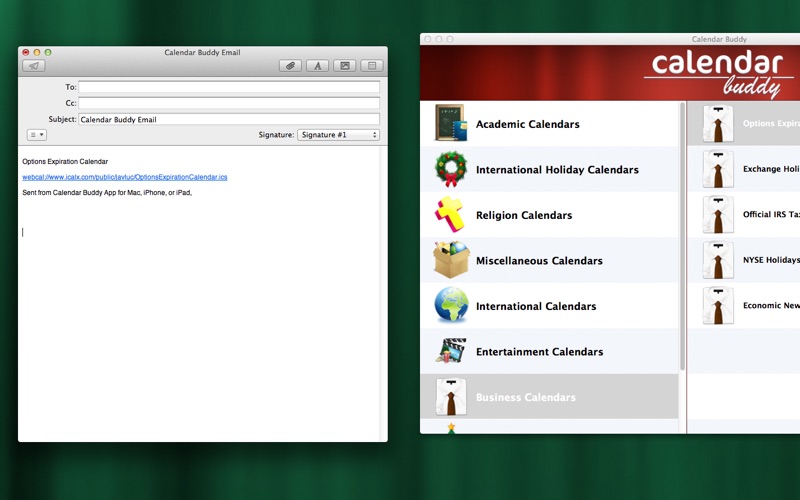Click the holiday wreath icon

coord(451,169)
